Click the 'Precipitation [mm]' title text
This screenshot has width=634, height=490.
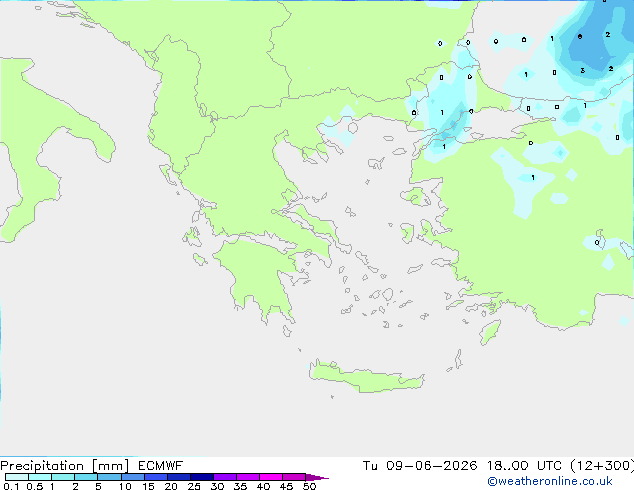click(65, 466)
